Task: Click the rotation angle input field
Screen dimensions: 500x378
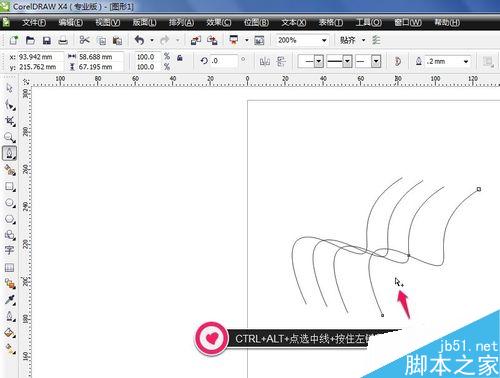Action: coord(224,61)
